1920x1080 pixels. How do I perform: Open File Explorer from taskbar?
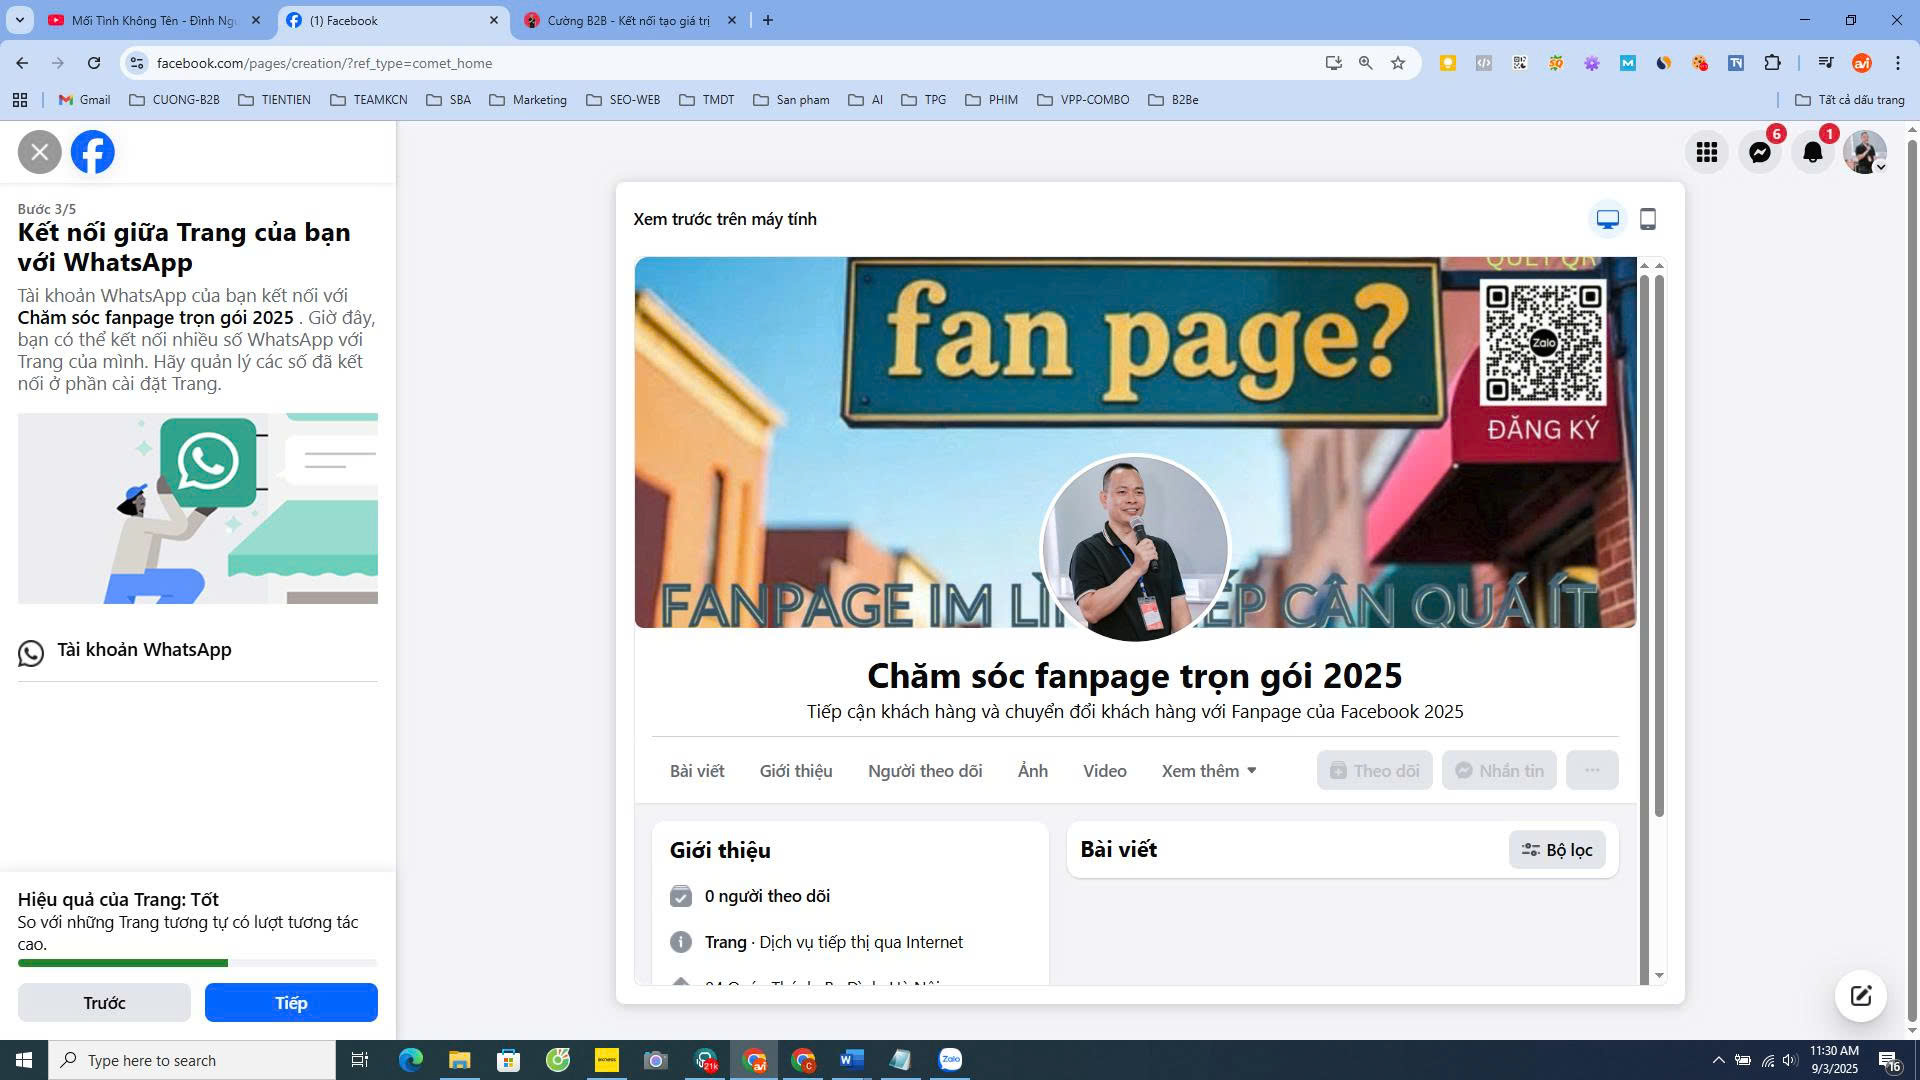459,1060
